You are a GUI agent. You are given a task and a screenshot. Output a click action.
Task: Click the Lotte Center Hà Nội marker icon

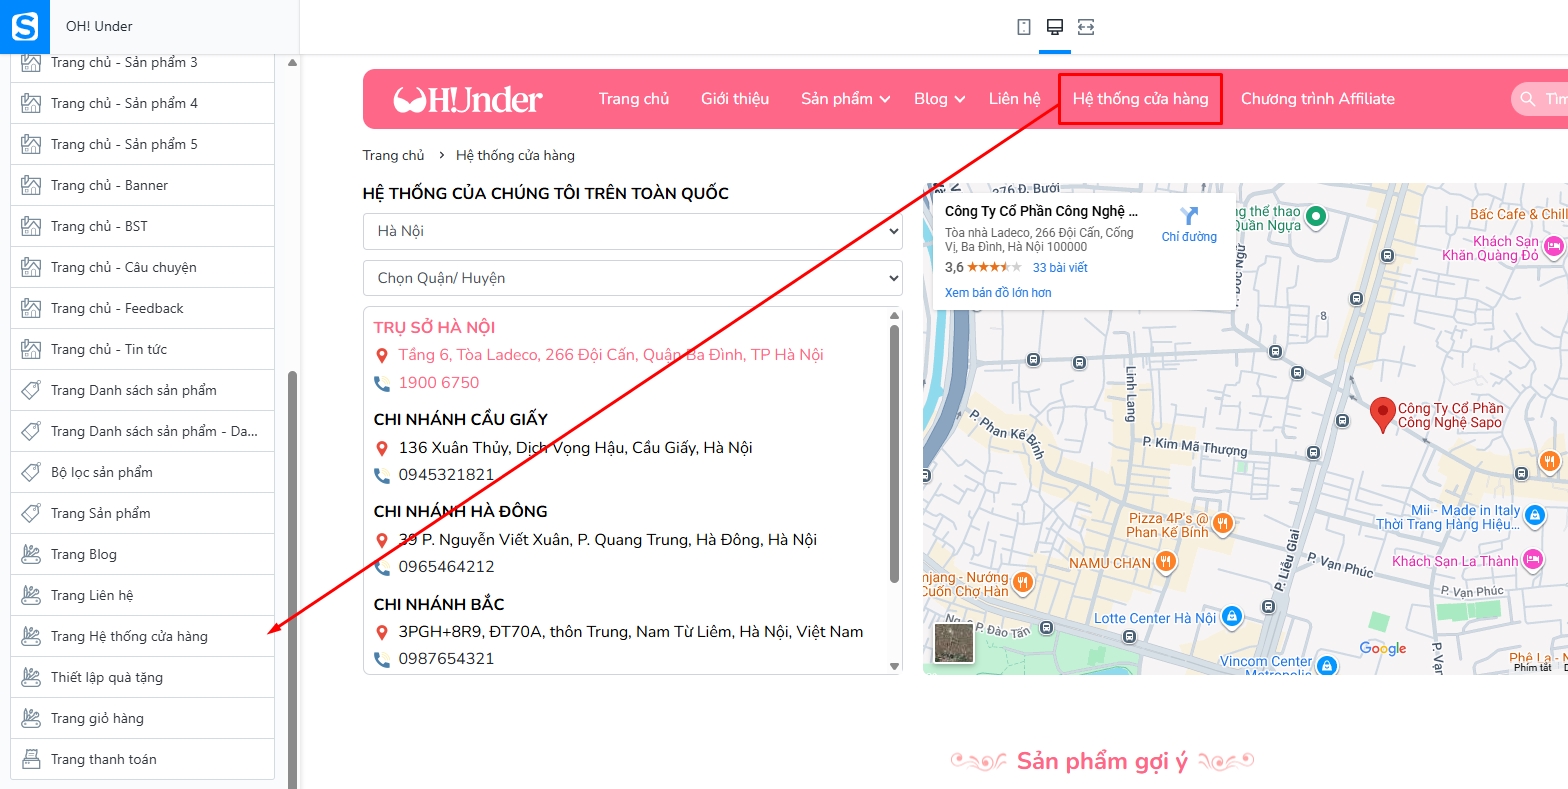pos(1232,617)
